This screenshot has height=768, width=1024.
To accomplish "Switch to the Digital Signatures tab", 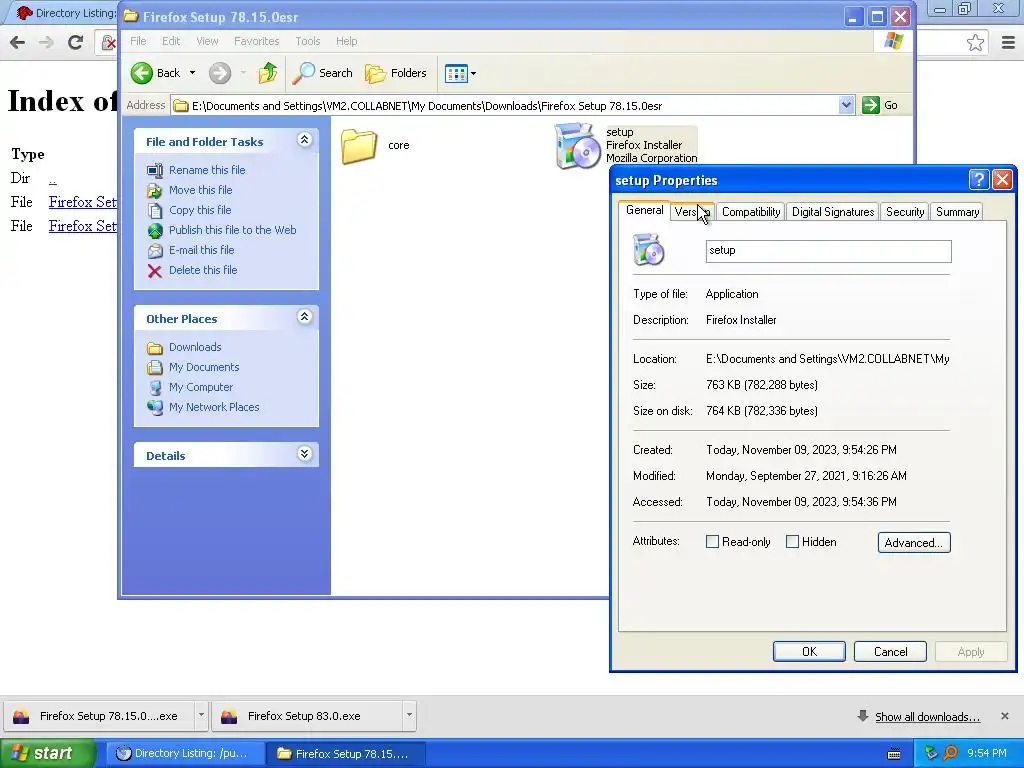I will pyautogui.click(x=833, y=212).
